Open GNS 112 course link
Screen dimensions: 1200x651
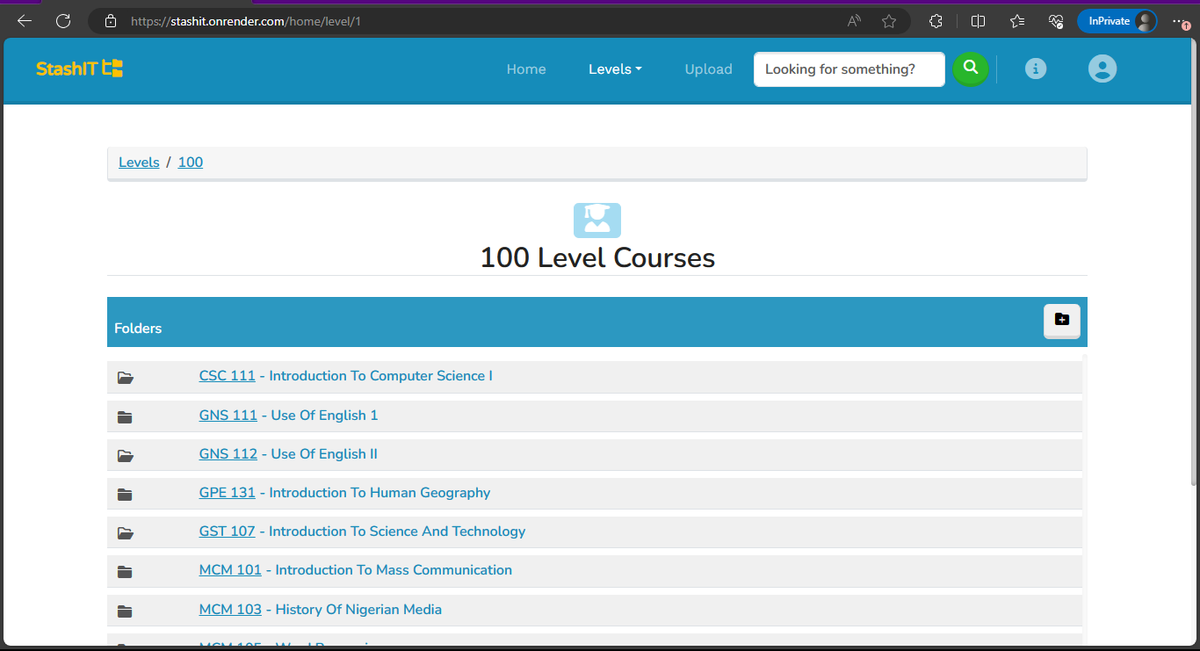228,454
